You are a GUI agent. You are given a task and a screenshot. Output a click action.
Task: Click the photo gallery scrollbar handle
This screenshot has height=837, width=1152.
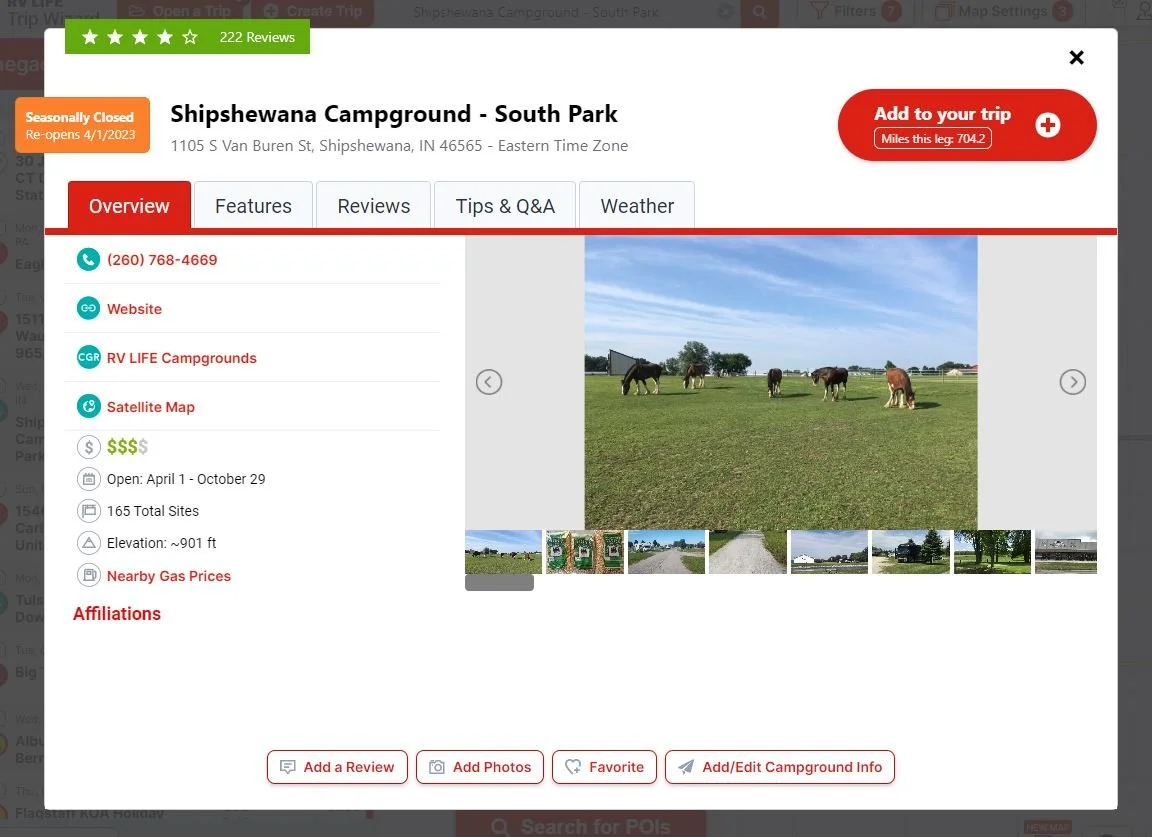[500, 583]
